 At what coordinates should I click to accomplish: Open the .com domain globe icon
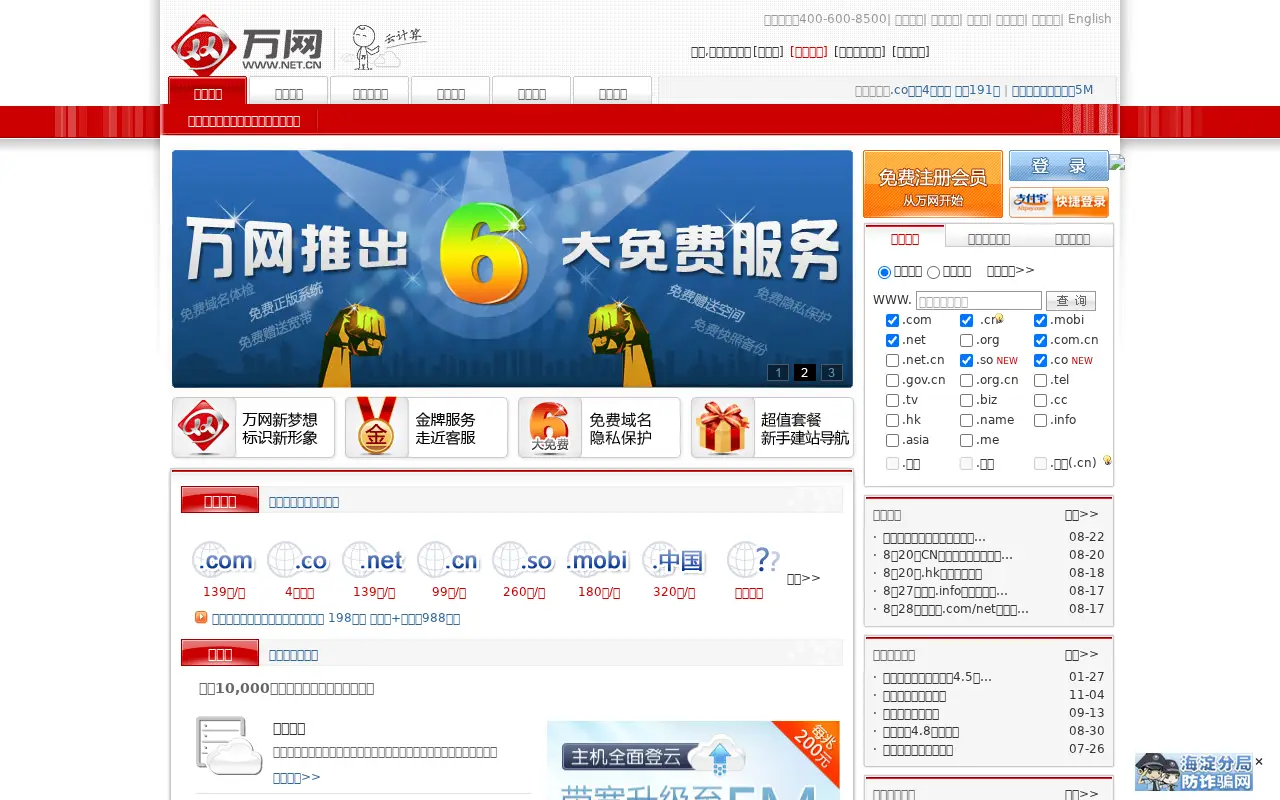click(x=223, y=560)
